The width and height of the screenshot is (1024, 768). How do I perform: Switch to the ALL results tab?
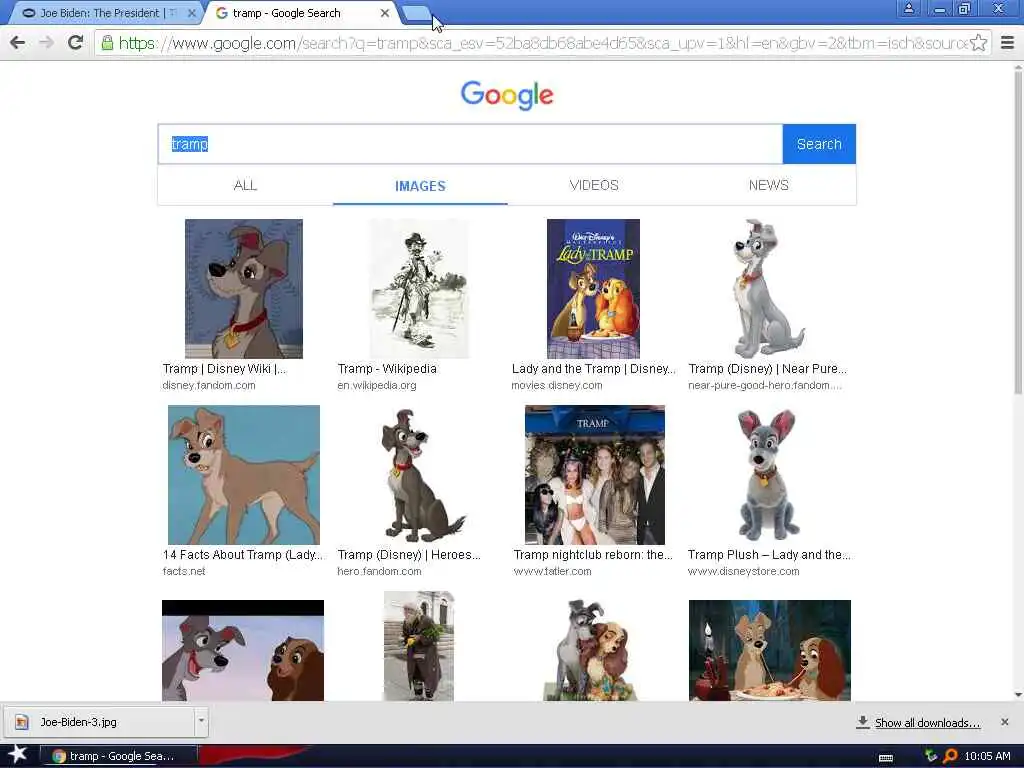pos(246,185)
